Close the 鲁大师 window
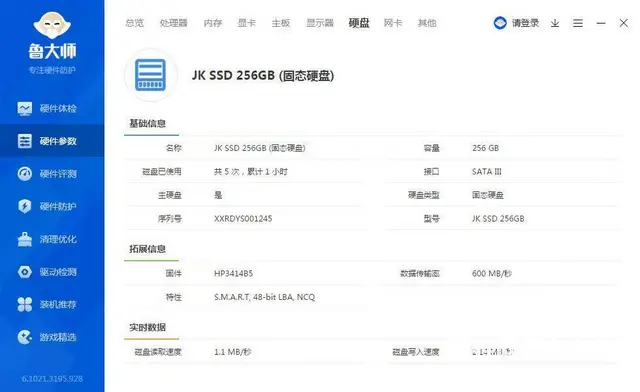The width and height of the screenshot is (640, 392). [x=623, y=23]
